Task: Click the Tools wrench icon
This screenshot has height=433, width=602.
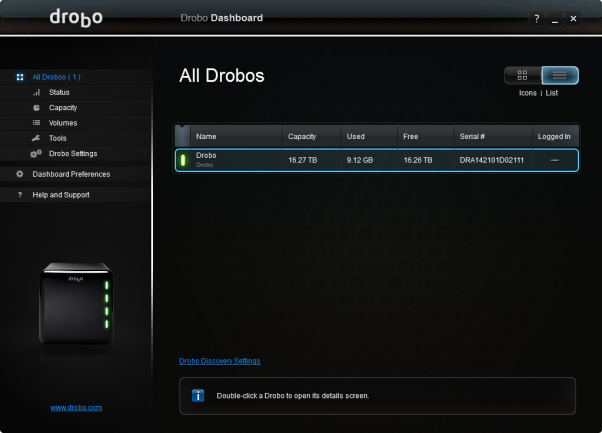Action: 36,138
